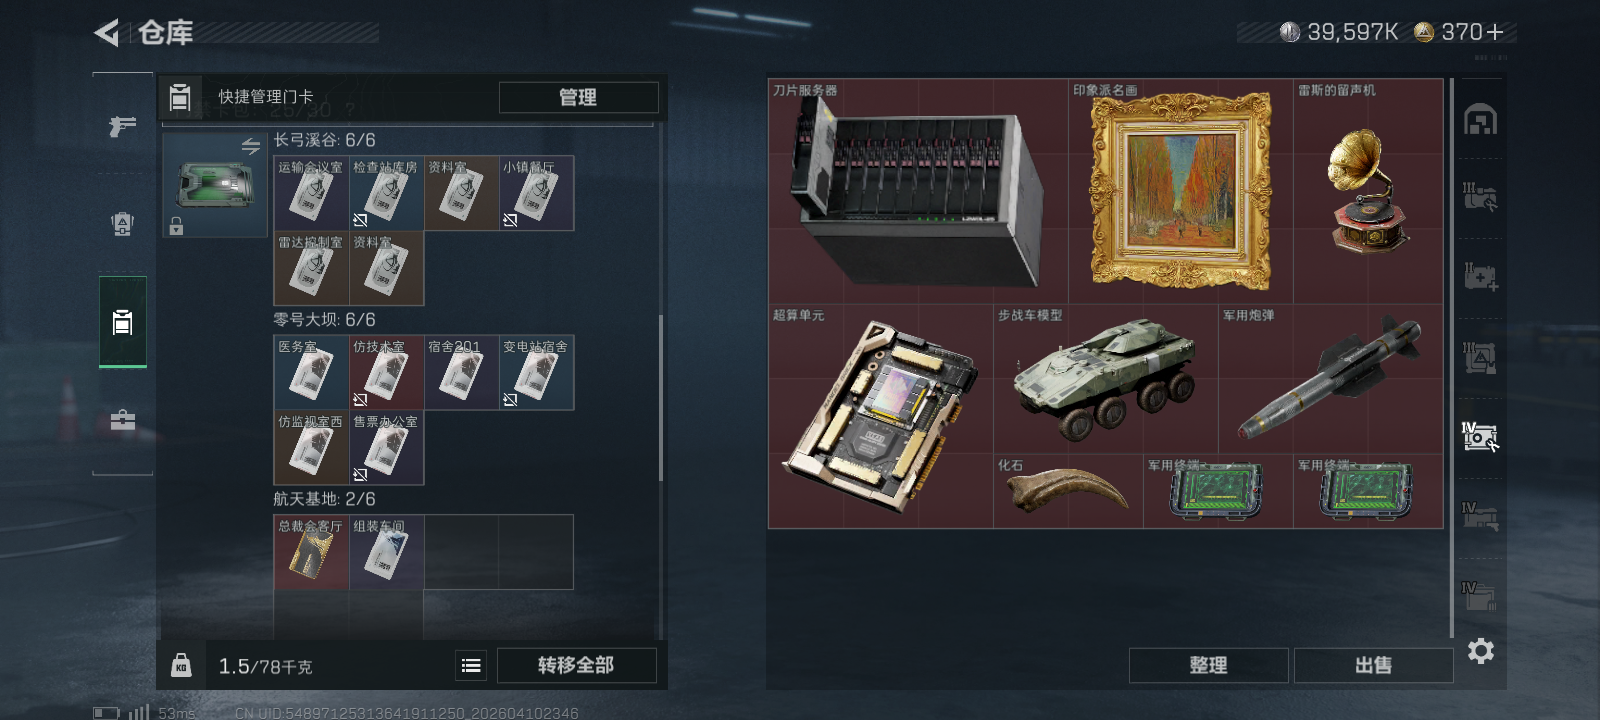Click the 转移全部 button
Image resolution: width=1600 pixels, height=720 pixels.
tap(576, 665)
